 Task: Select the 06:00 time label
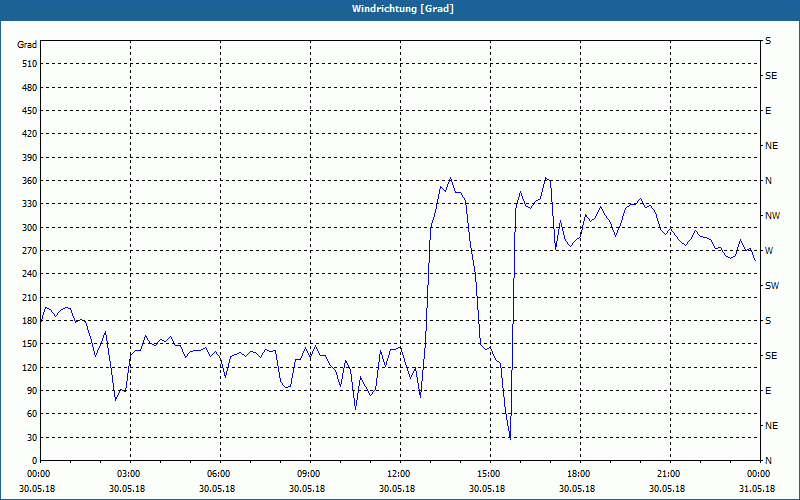tap(220, 474)
